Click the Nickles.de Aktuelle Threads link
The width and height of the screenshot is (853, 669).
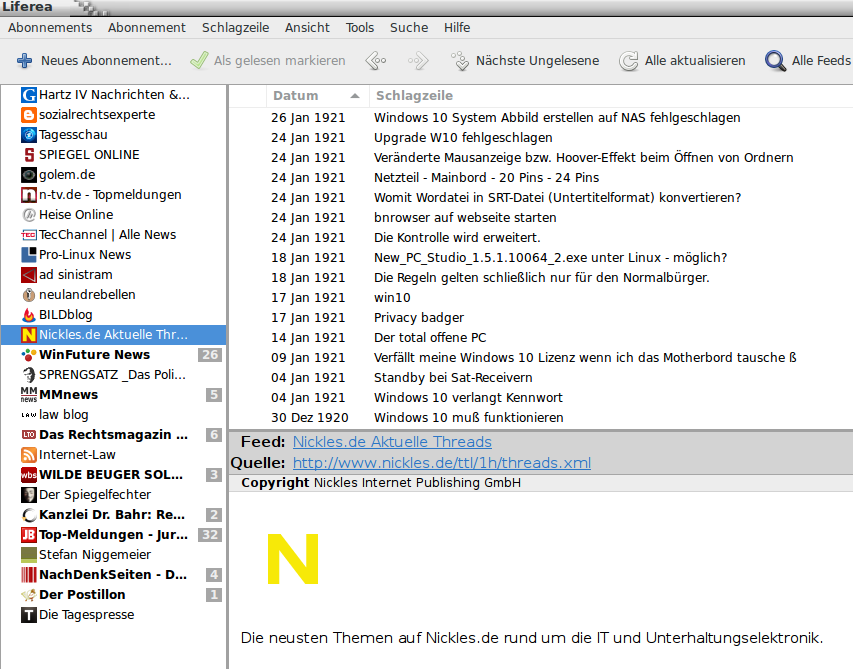click(392, 442)
